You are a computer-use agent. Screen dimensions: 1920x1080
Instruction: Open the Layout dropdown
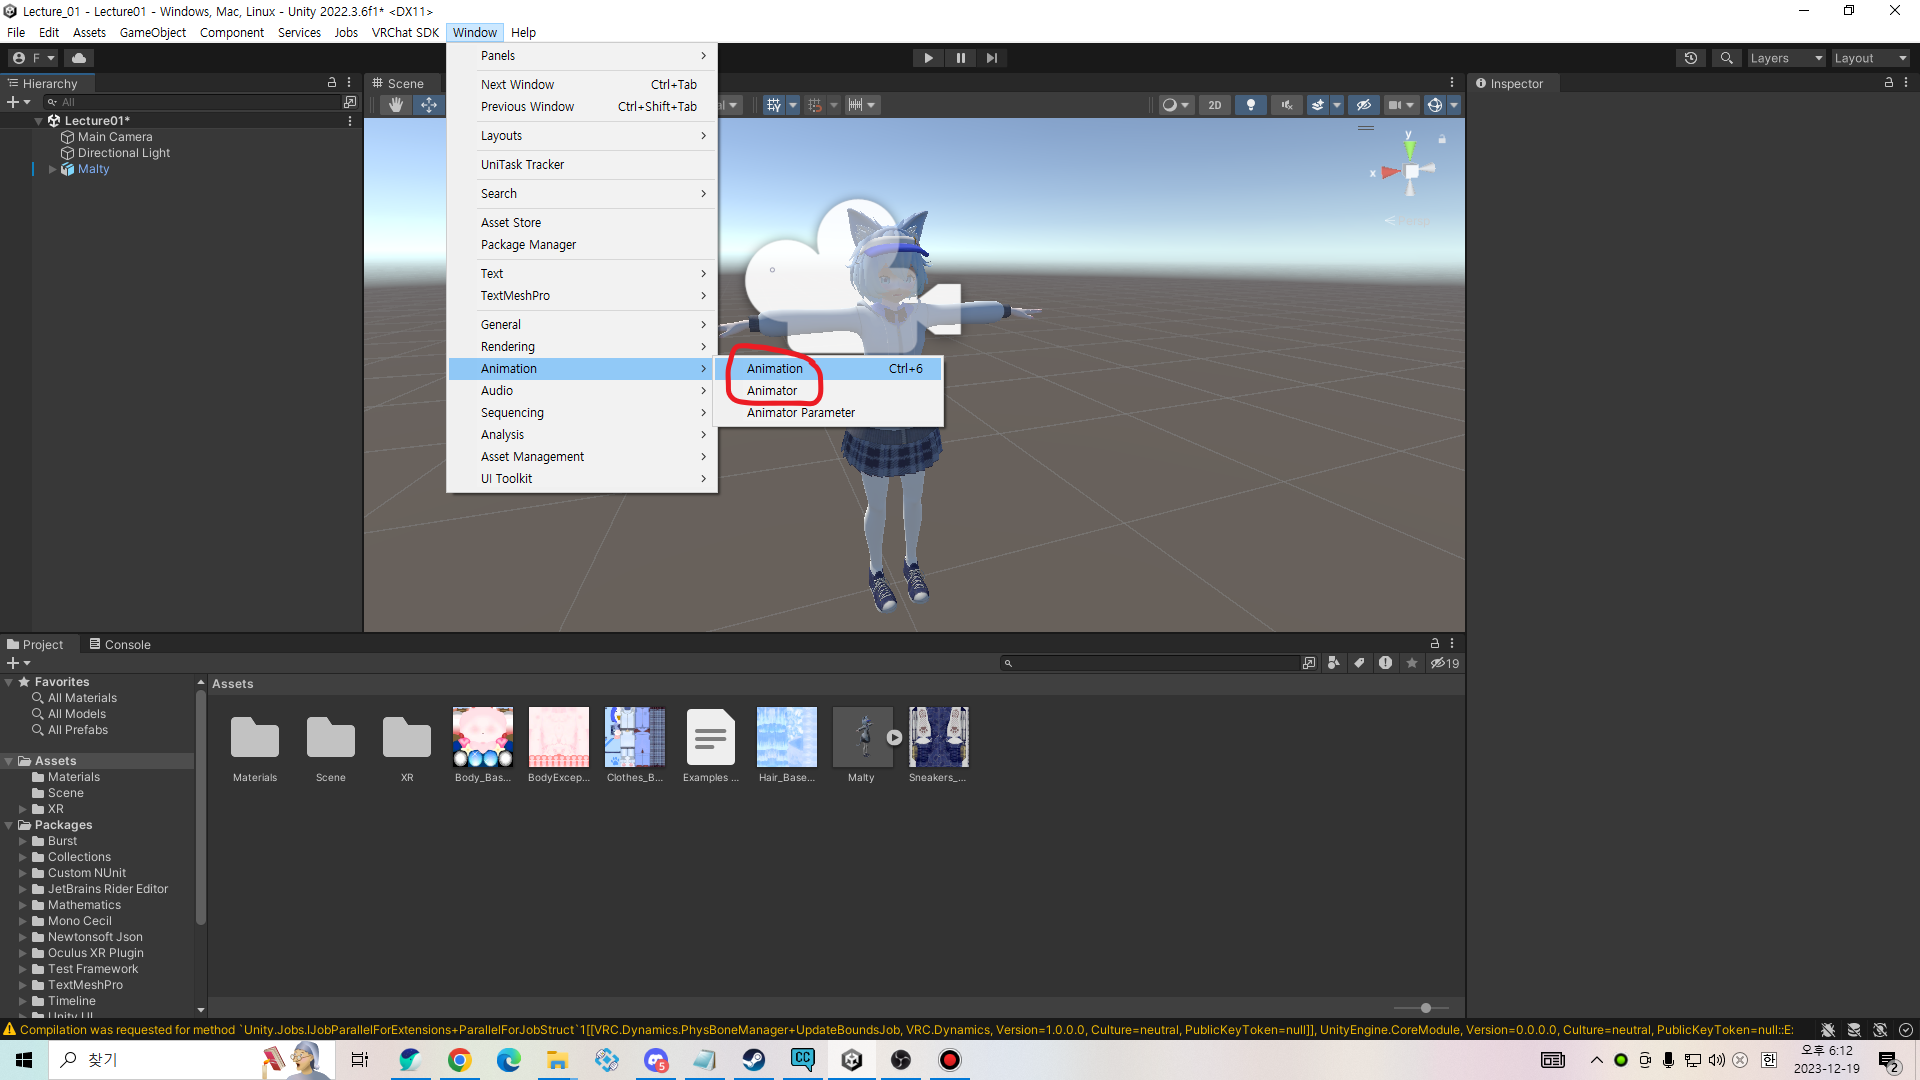pos(1870,58)
